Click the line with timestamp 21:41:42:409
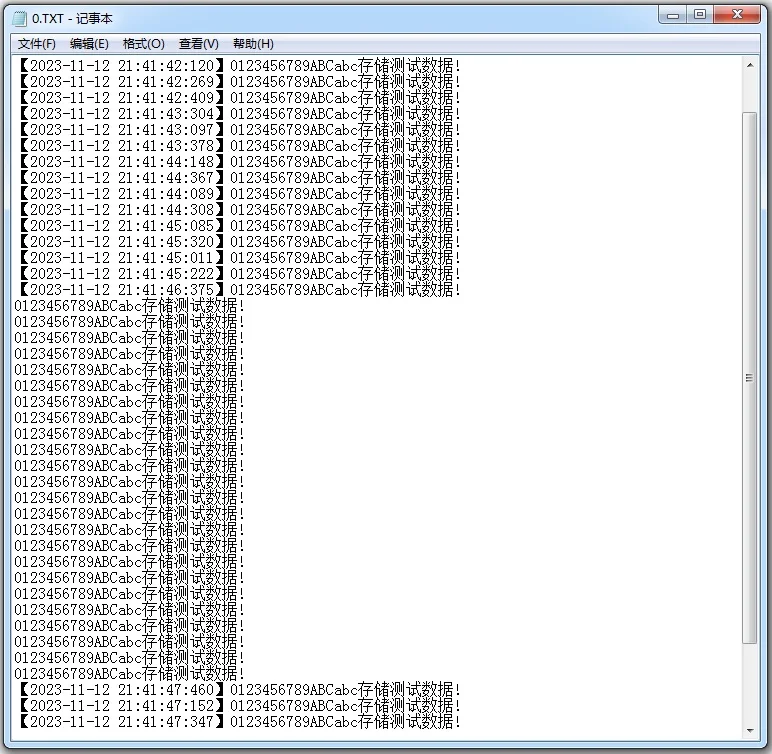Screen dimensions: 772x754 point(239,98)
